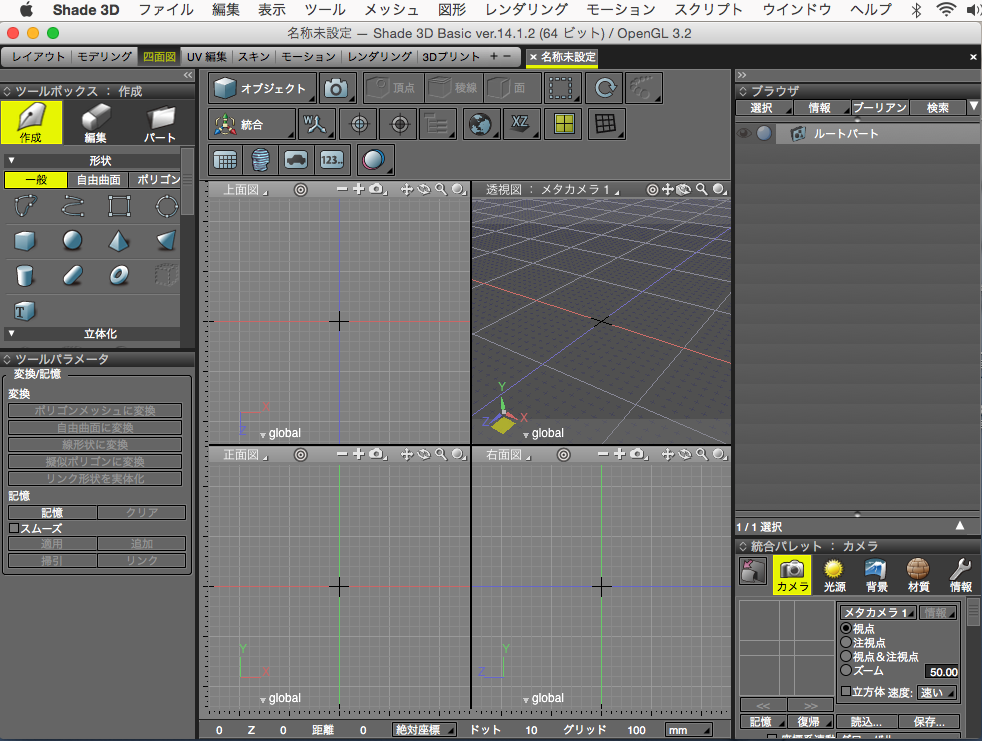Open the 情報 (Info) wrench palette

point(960,575)
